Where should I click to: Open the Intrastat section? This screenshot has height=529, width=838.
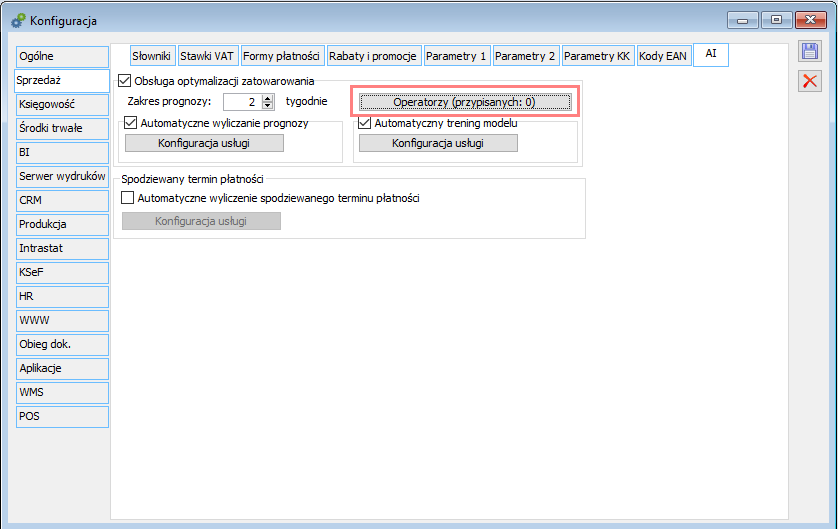click(x=63, y=249)
